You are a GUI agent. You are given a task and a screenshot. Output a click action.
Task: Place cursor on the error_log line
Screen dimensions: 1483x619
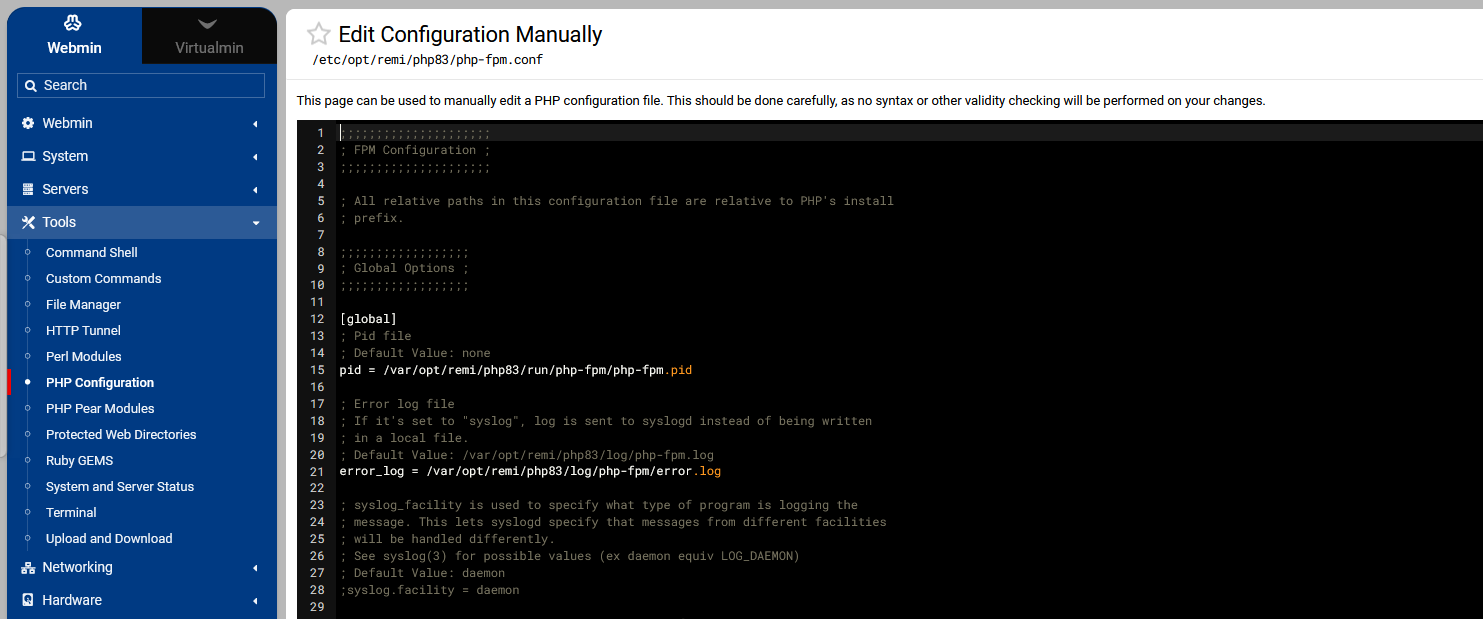tap(530, 471)
